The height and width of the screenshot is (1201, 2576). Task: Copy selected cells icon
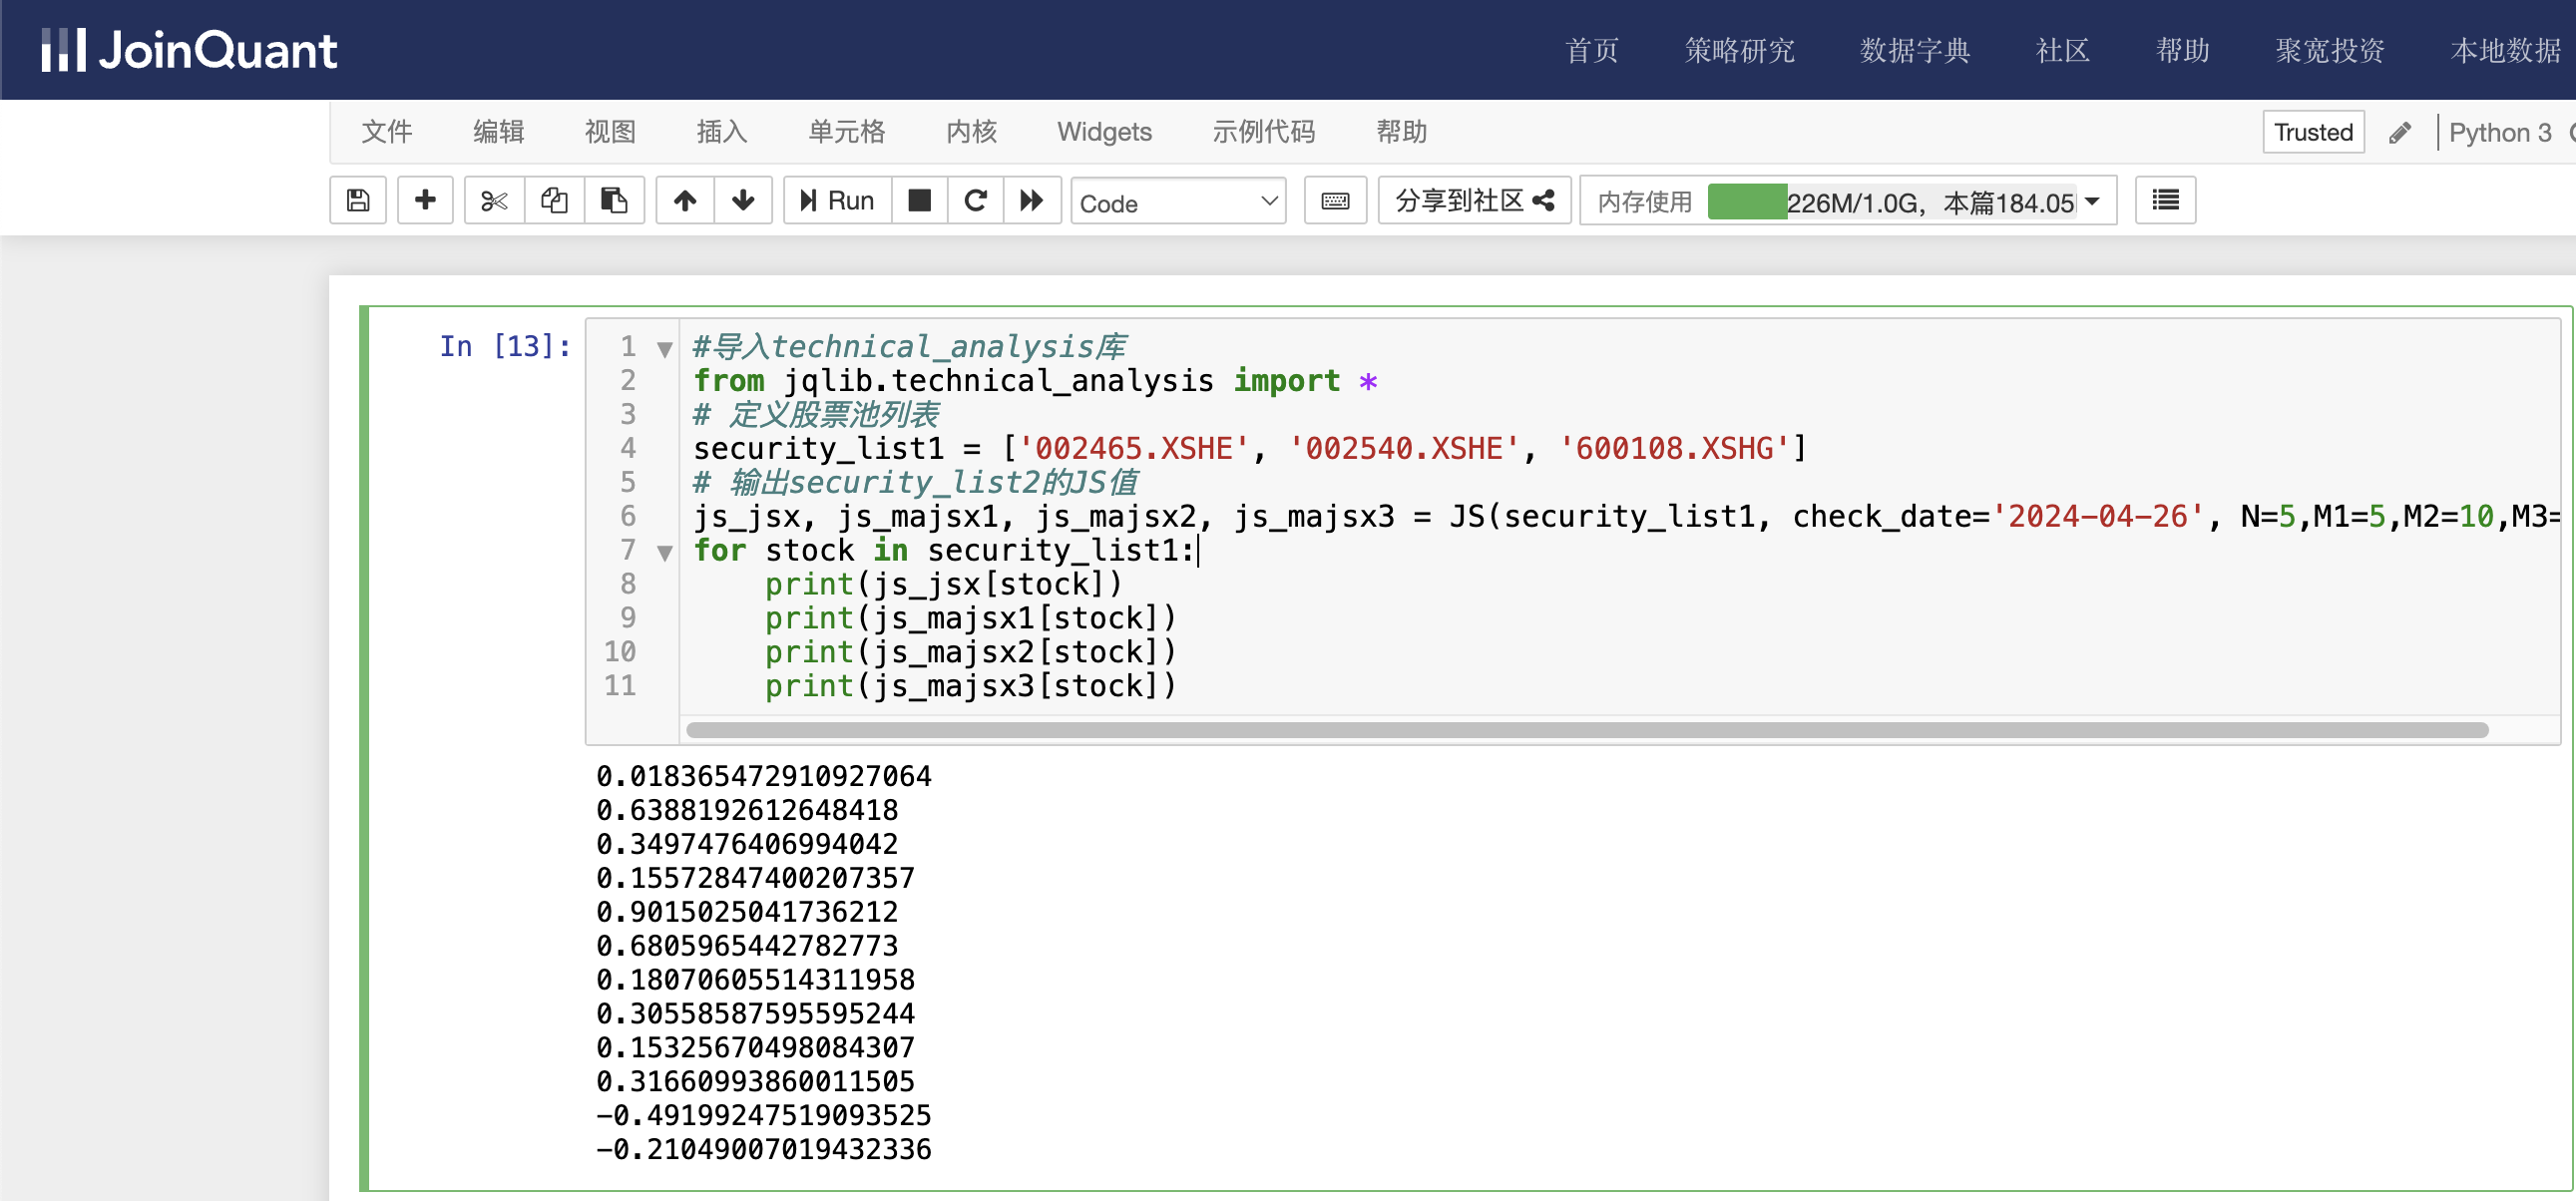point(554,201)
